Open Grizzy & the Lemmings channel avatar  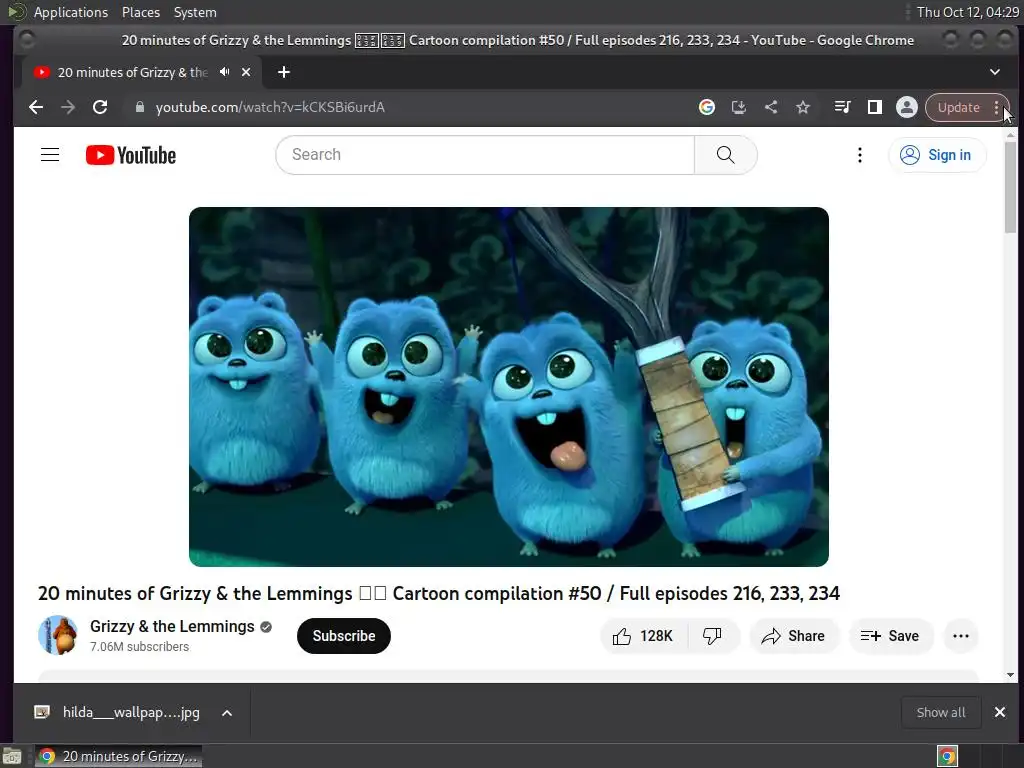pos(58,635)
